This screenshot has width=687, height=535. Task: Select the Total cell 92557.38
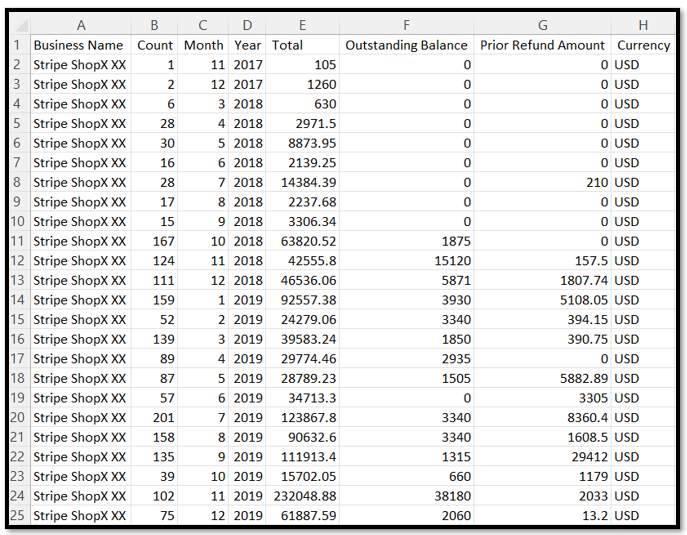pyautogui.click(x=302, y=300)
